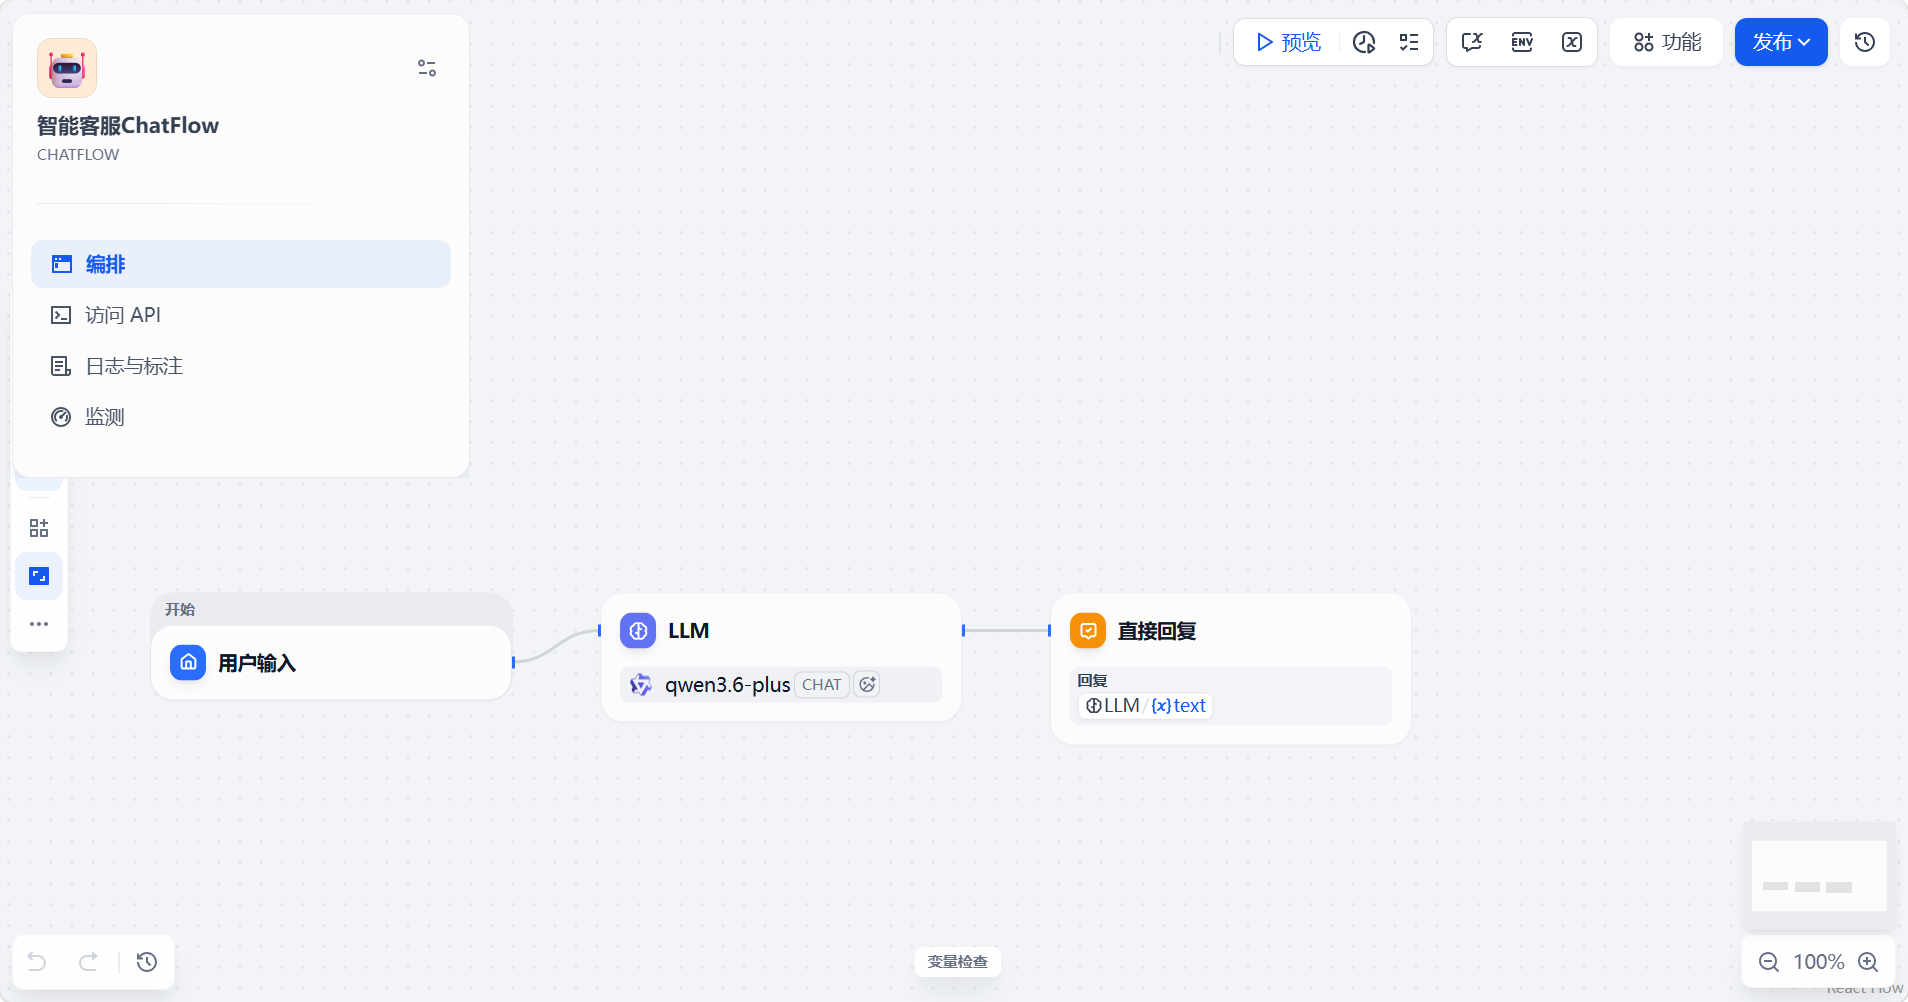Open the qwen3.6-plus model selector
The width and height of the screenshot is (1908, 1002).
point(781,685)
